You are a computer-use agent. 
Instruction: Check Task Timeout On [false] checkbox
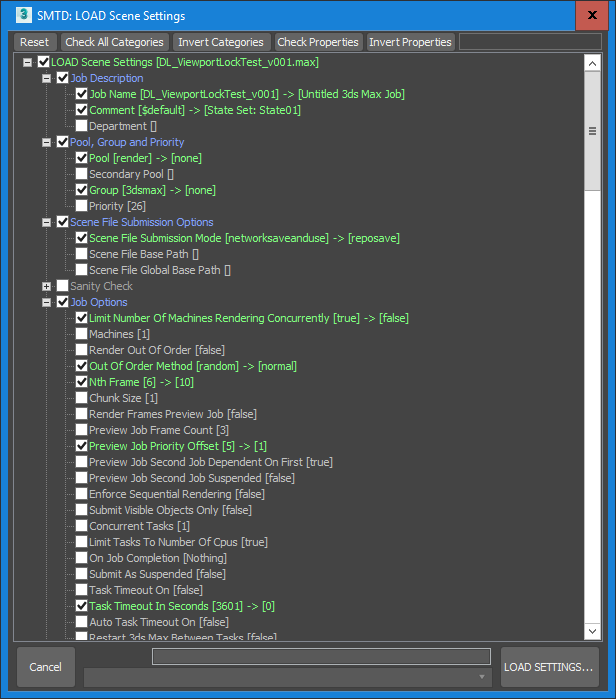pos(82,590)
